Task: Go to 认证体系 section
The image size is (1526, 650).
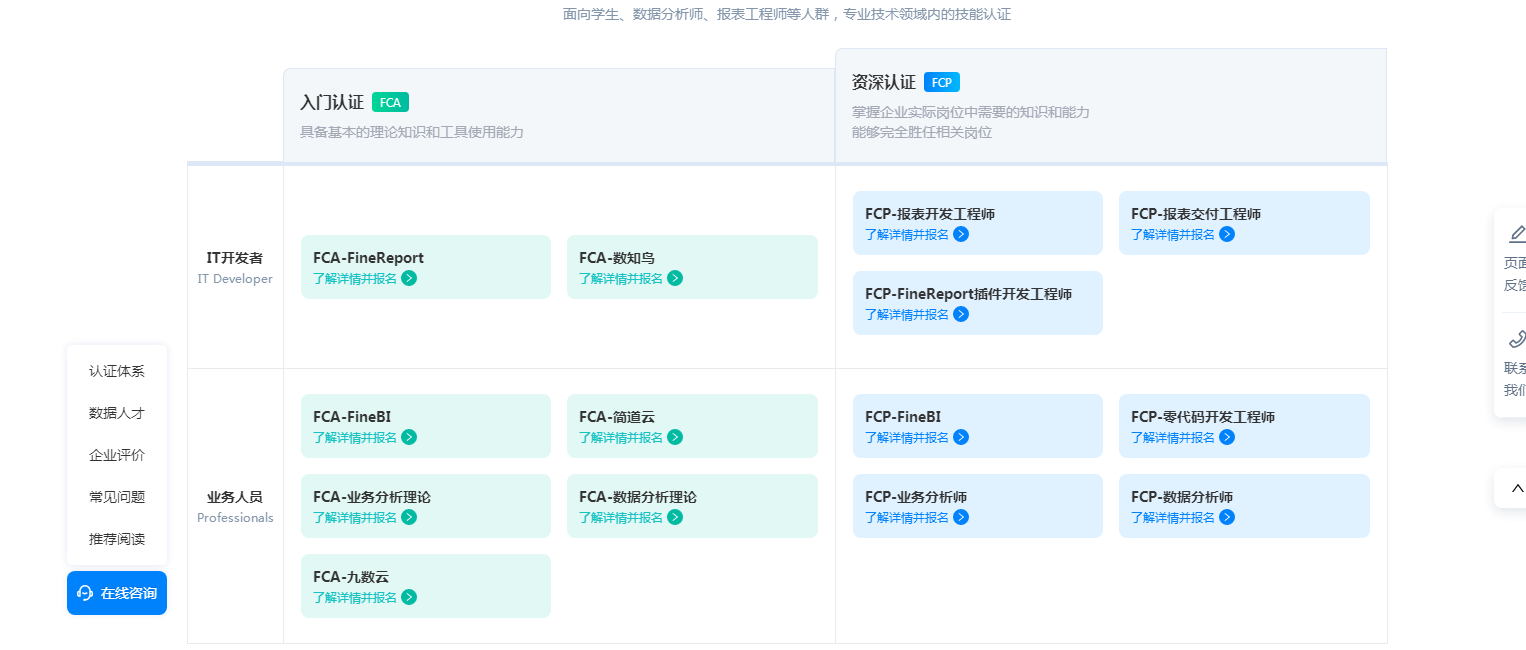Action: (x=117, y=371)
